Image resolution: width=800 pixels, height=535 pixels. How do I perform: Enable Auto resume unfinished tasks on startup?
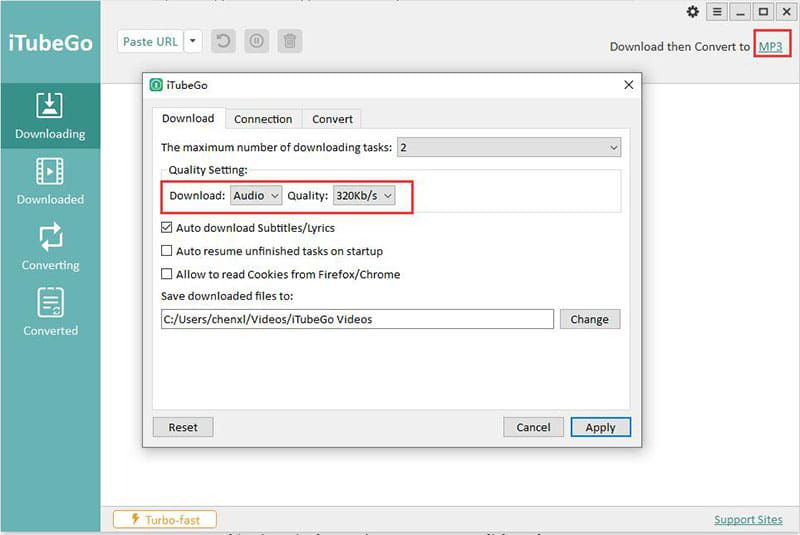tap(166, 250)
